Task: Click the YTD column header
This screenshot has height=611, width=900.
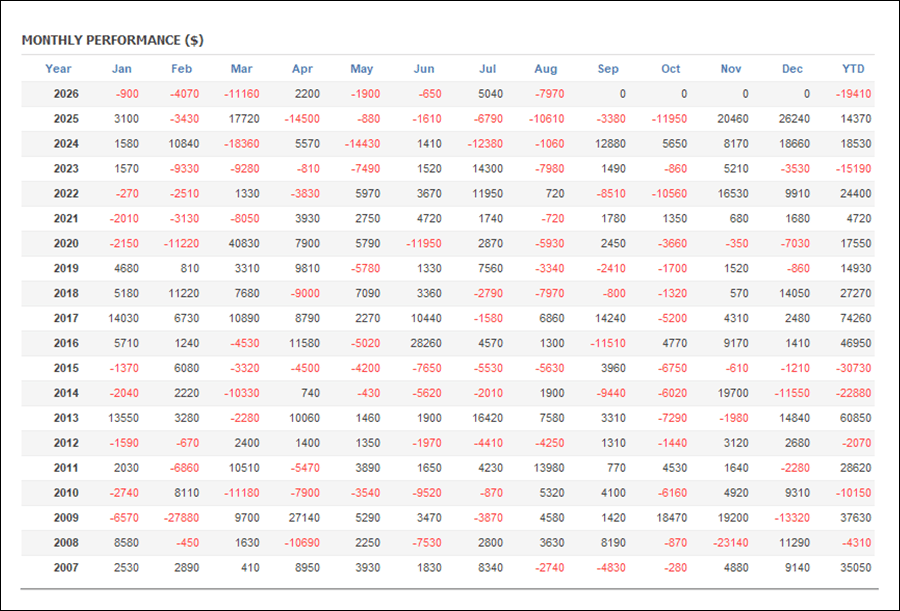Action: tap(853, 69)
